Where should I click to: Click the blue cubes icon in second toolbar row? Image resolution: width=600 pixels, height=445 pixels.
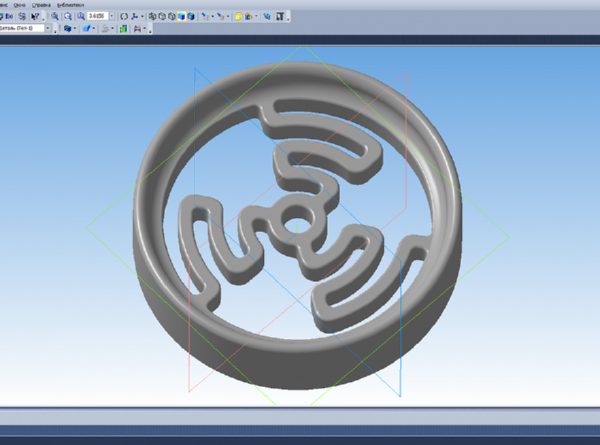click(x=67, y=28)
